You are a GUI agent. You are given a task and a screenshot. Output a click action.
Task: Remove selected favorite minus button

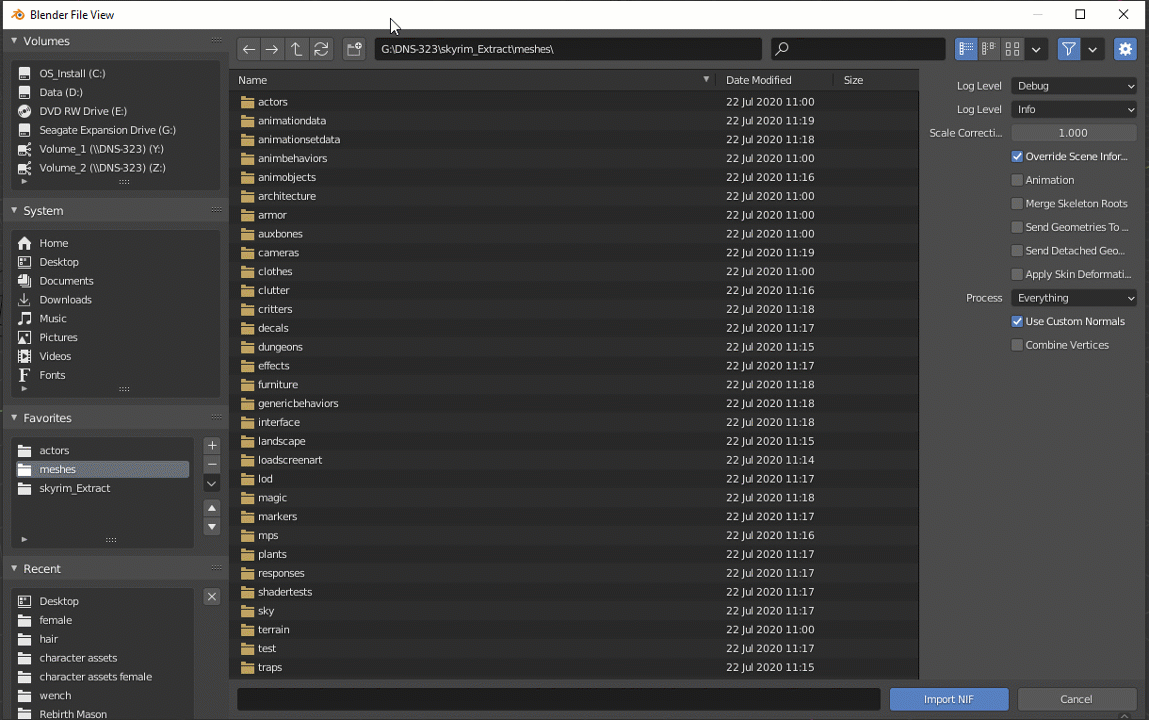click(212, 464)
